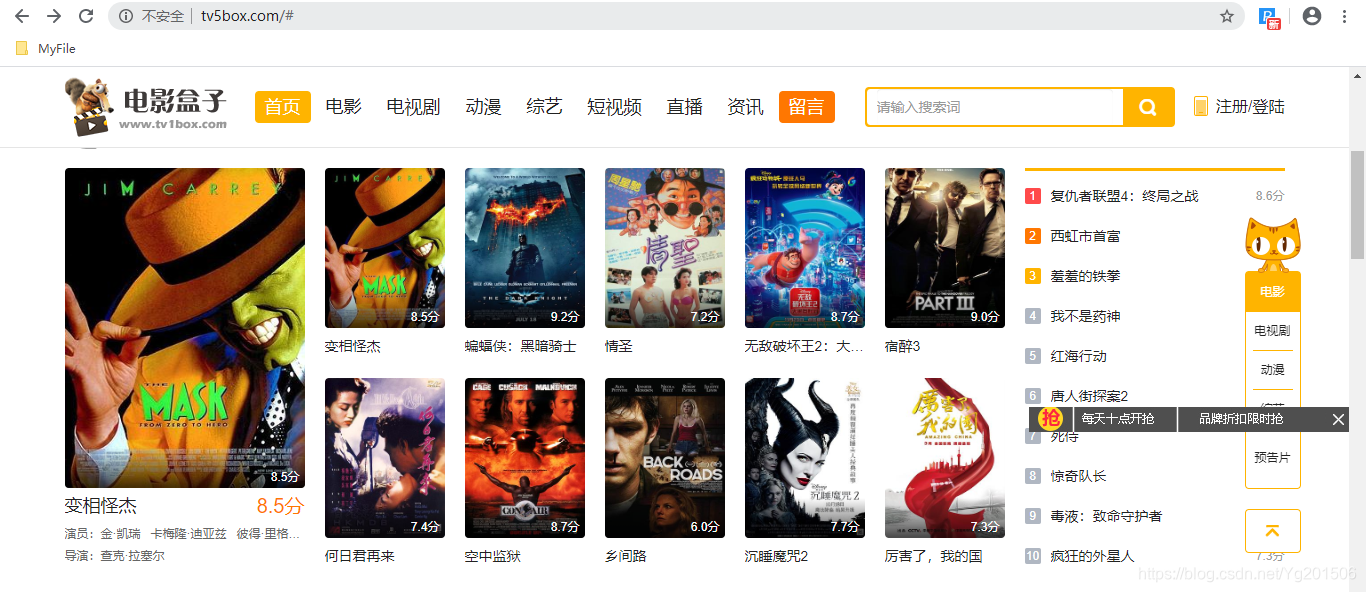Open the 情圣 movie poster
This screenshot has height=592, width=1366.
pyautogui.click(x=665, y=248)
